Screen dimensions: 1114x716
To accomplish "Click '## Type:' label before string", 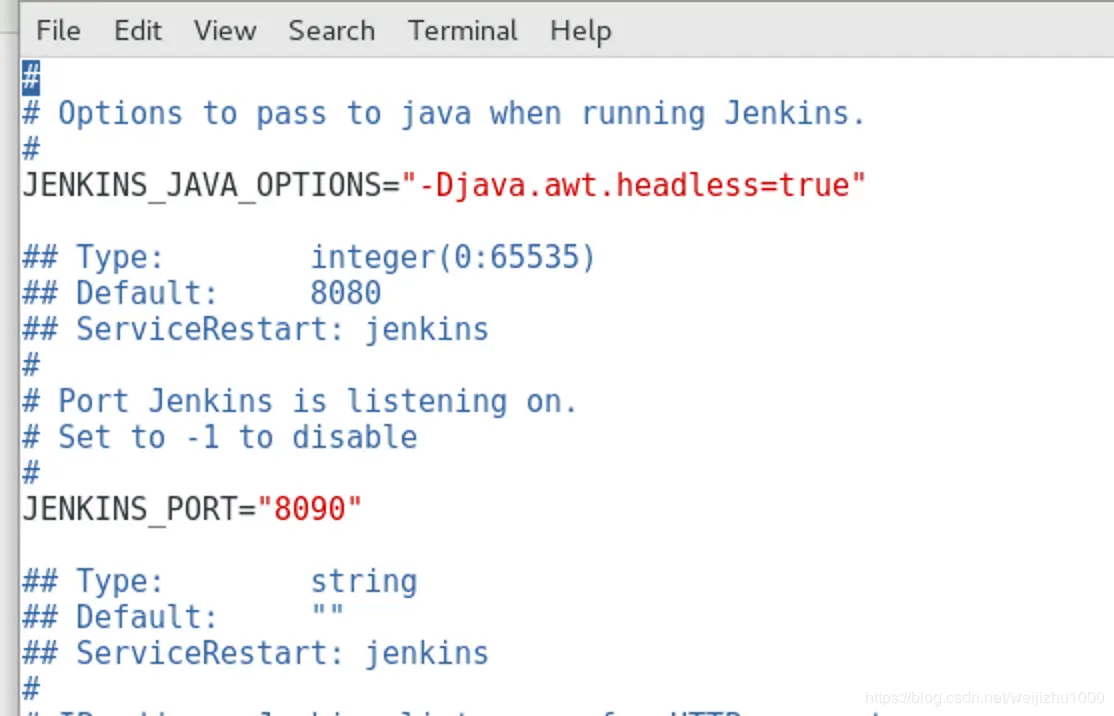I will tap(93, 581).
